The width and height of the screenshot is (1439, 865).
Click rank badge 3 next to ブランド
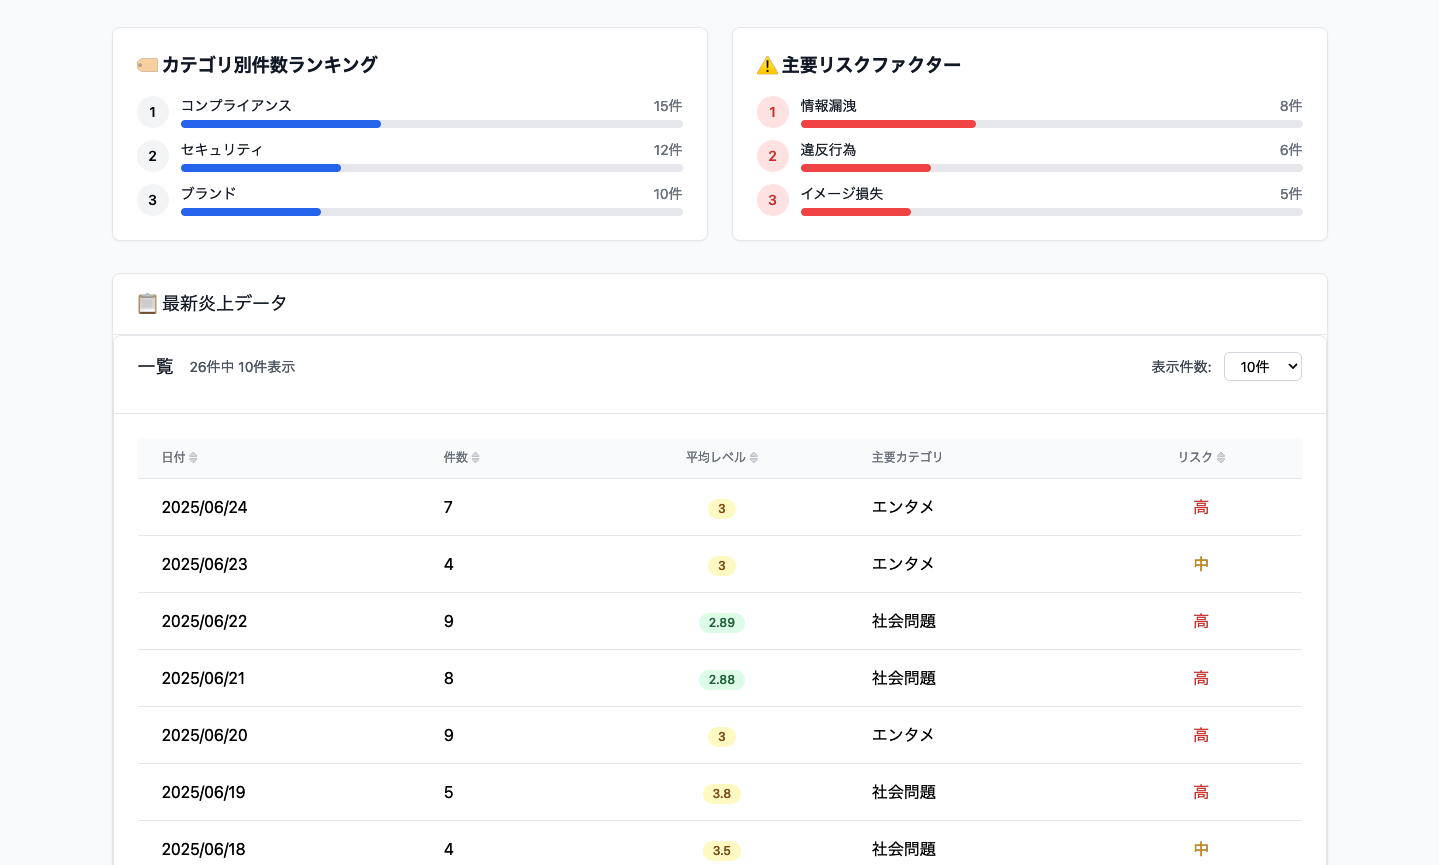point(153,200)
